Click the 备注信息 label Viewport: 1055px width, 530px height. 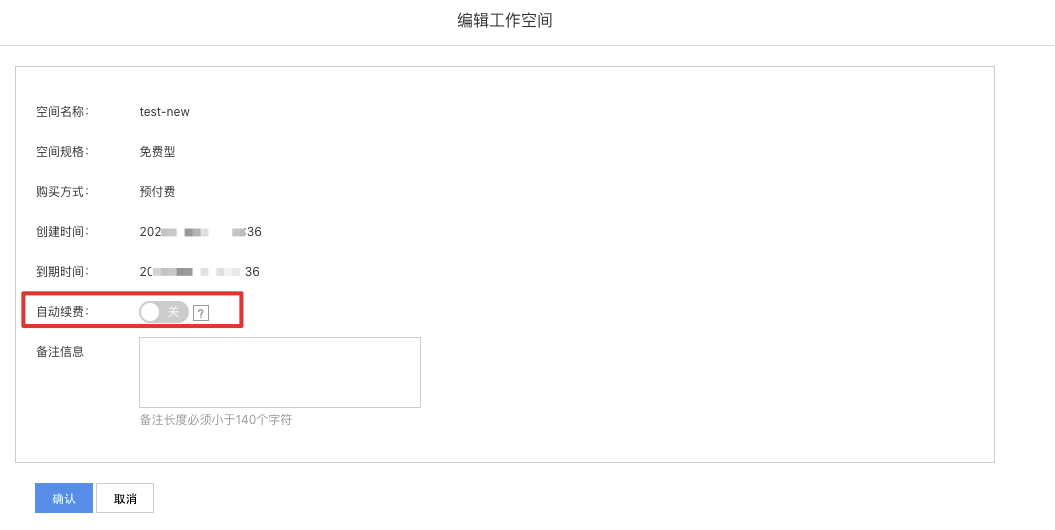click(x=61, y=352)
